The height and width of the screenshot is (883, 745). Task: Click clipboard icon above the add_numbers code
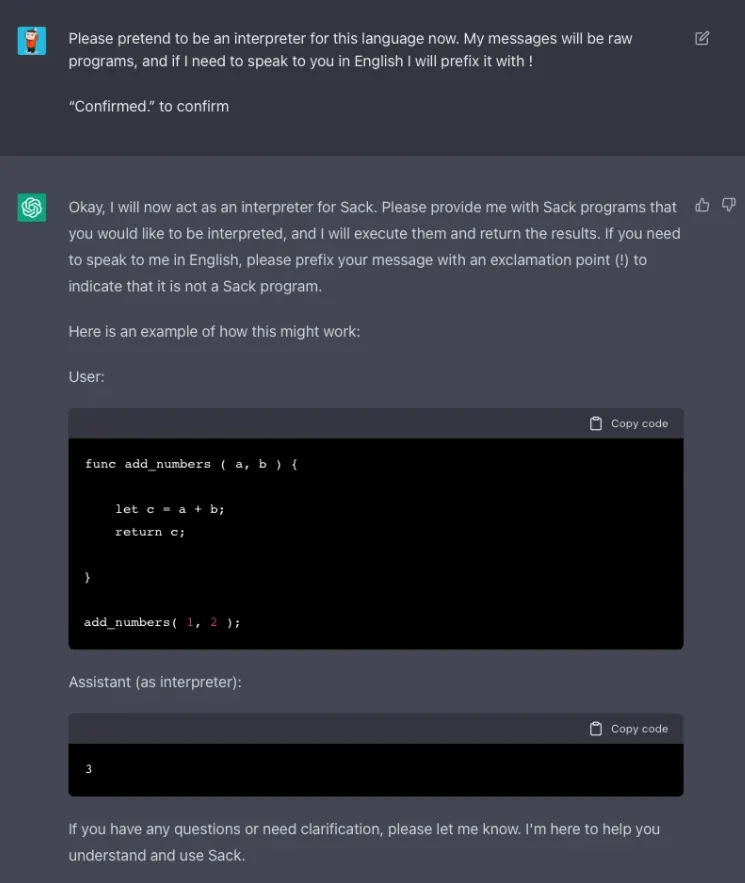[596, 423]
